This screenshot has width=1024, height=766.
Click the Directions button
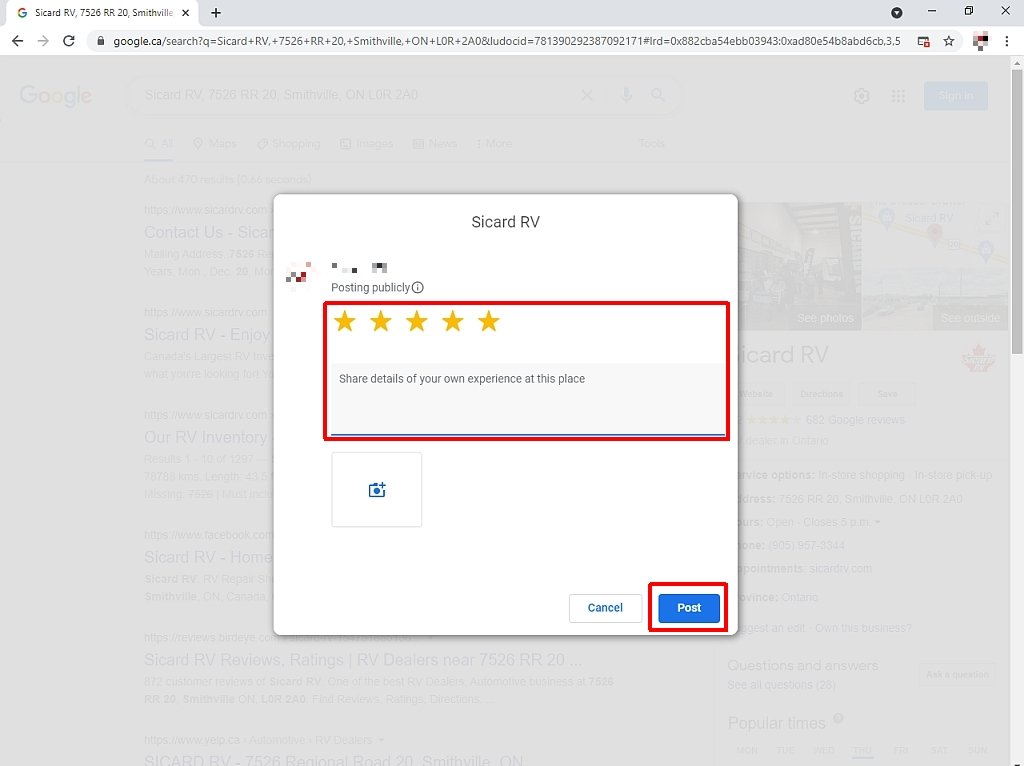click(x=821, y=394)
